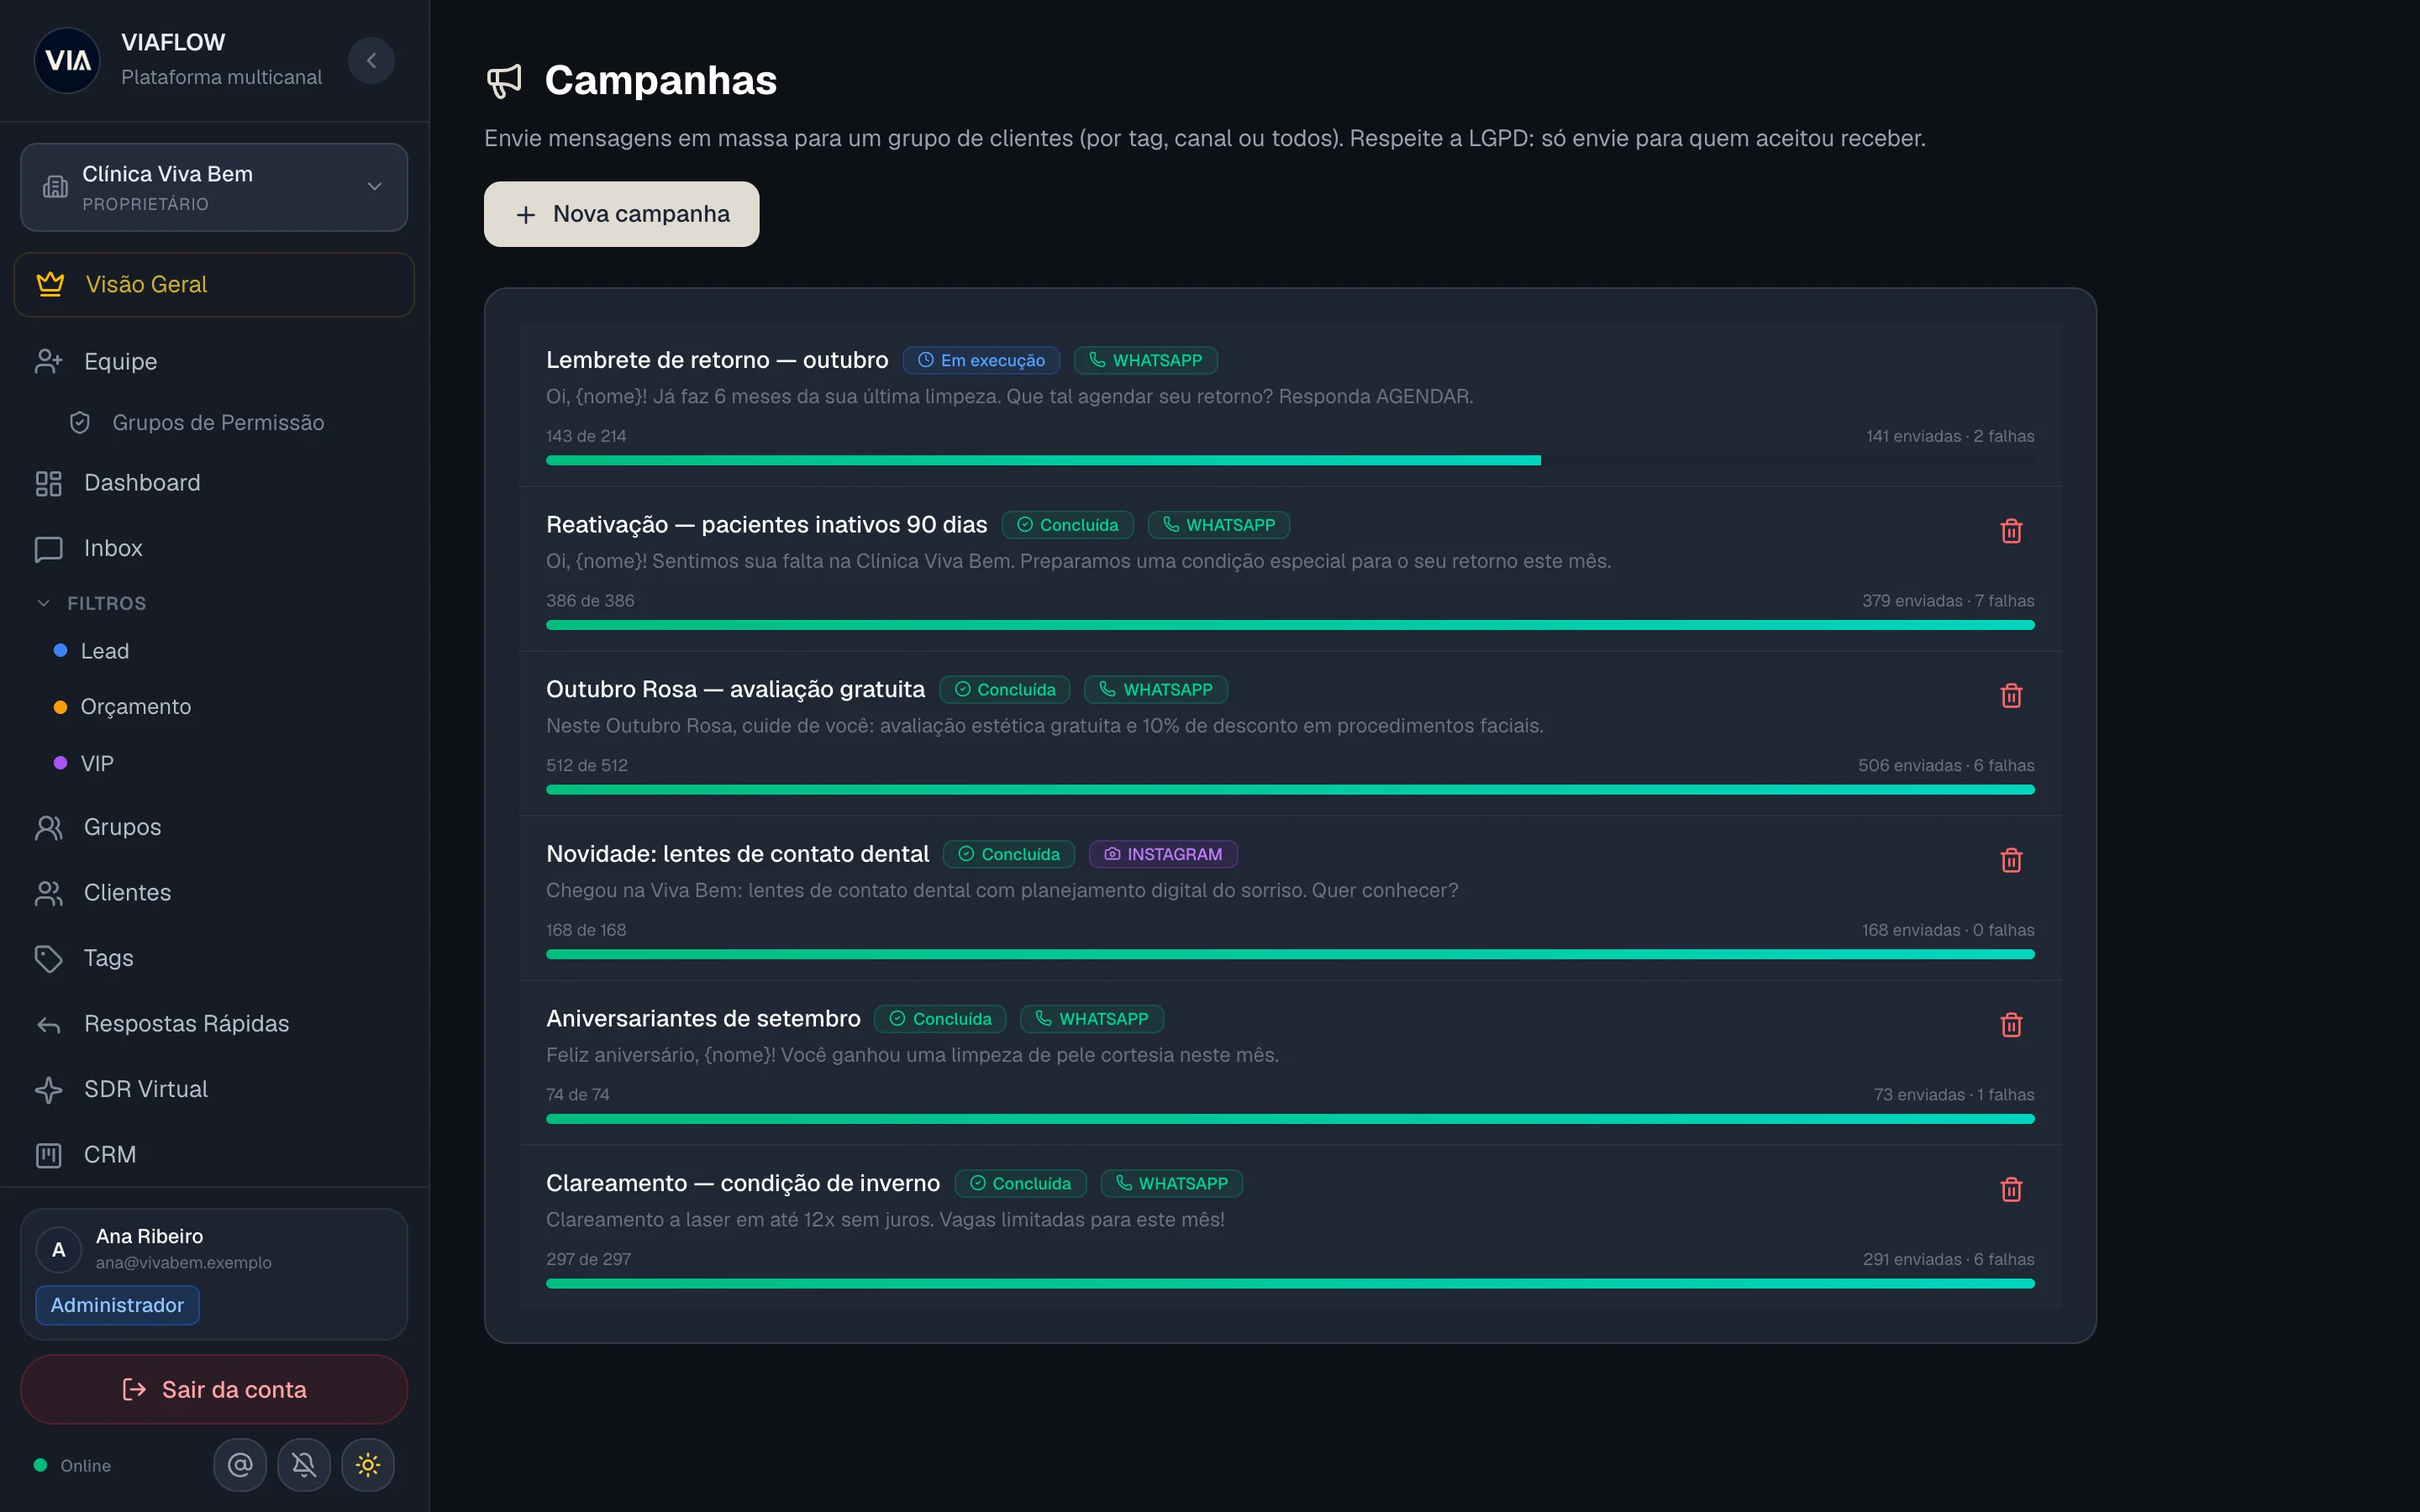Toggle muted notifications bell icon

pos(304,1465)
